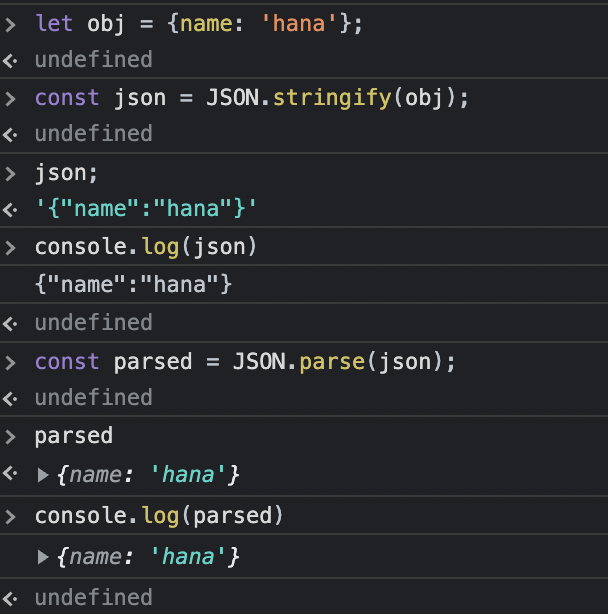This screenshot has height=614, width=608.
Task: Click the input chevron beside 'const parsed'
Action: coord(11,363)
